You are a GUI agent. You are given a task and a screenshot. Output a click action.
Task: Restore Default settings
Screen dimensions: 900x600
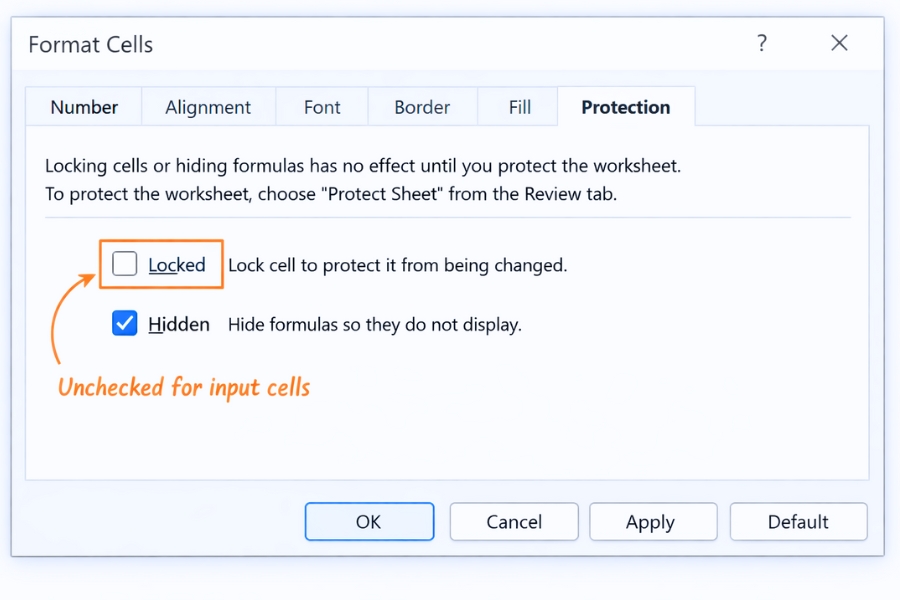pos(798,521)
